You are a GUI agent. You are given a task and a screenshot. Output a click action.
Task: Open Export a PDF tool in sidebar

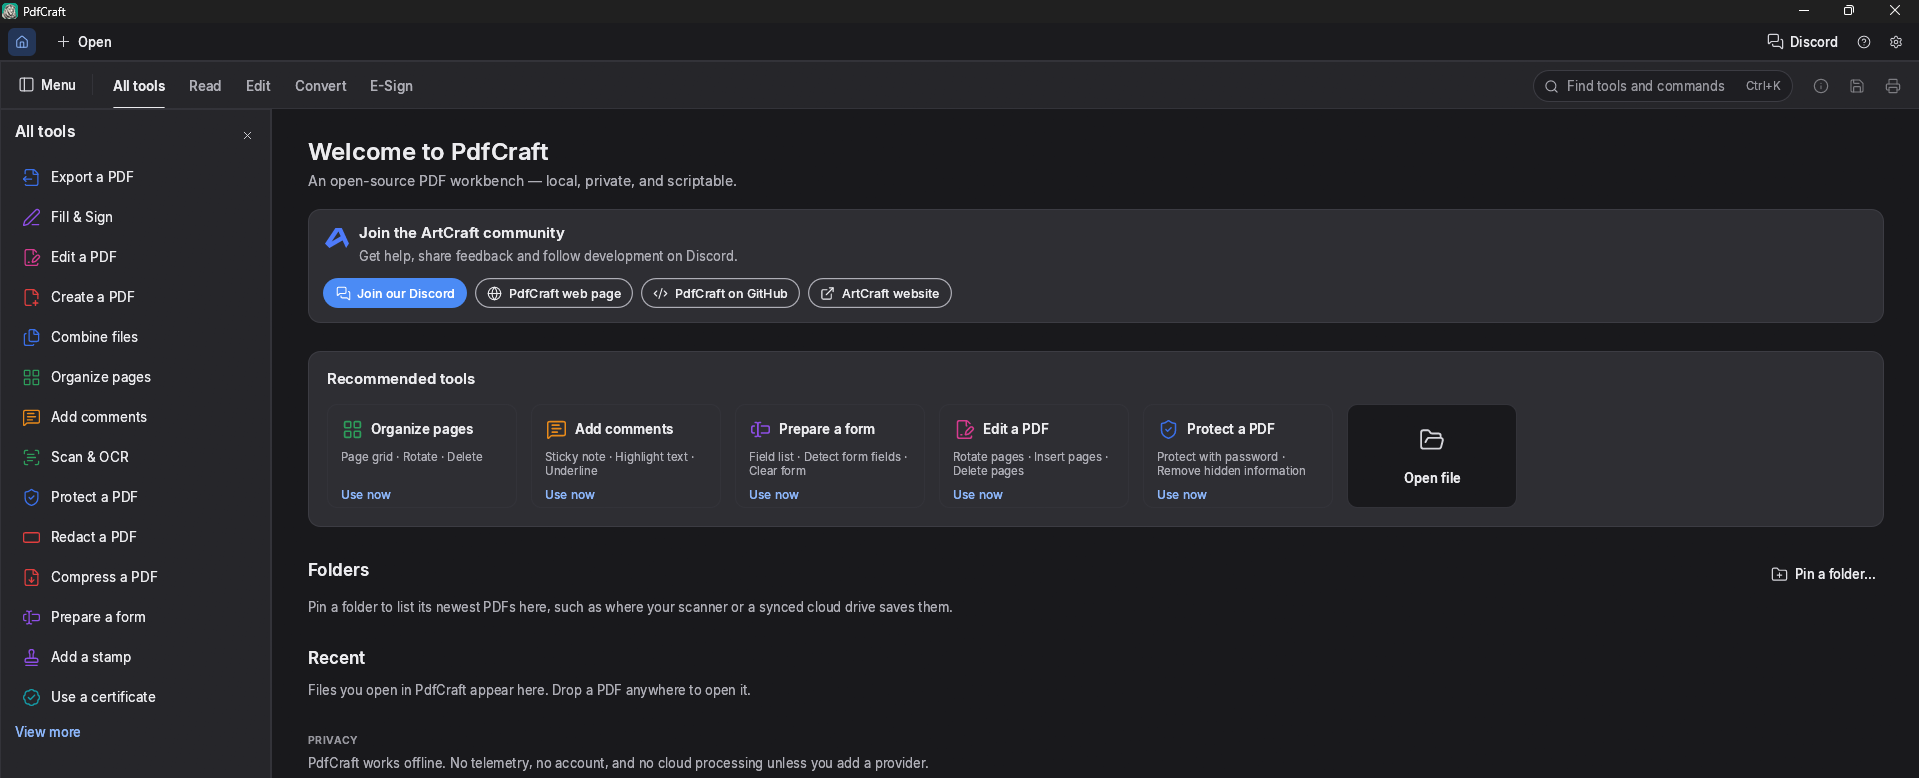[135, 177]
